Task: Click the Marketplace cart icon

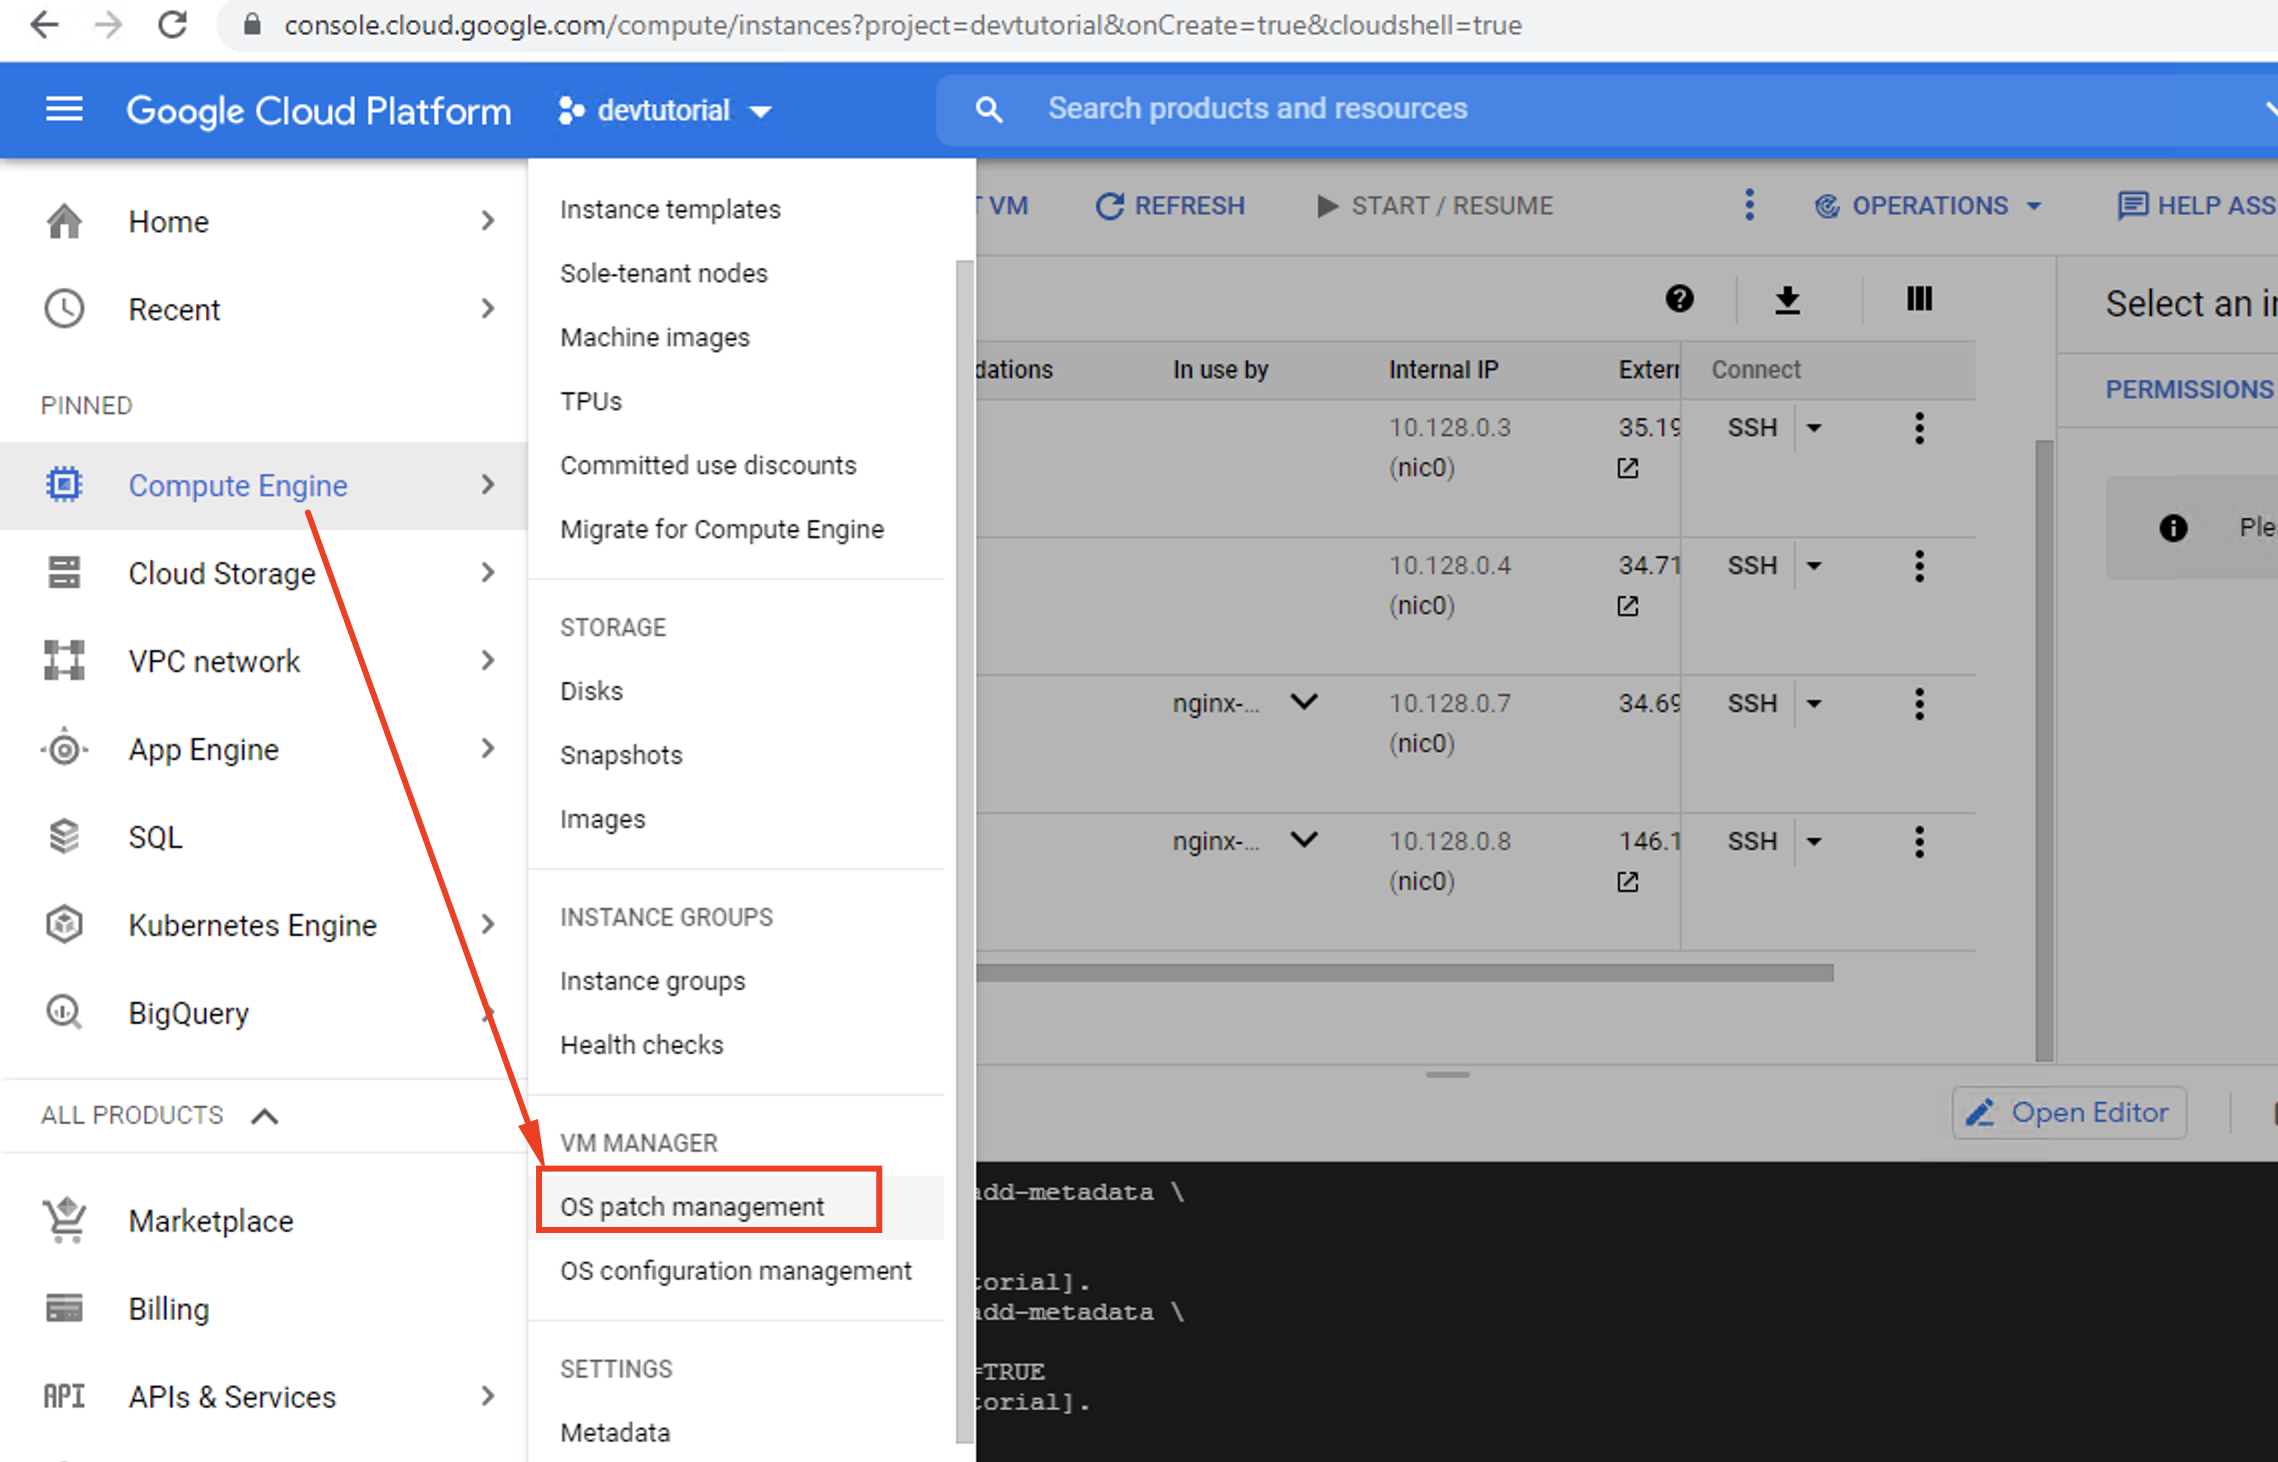Action: [x=64, y=1220]
